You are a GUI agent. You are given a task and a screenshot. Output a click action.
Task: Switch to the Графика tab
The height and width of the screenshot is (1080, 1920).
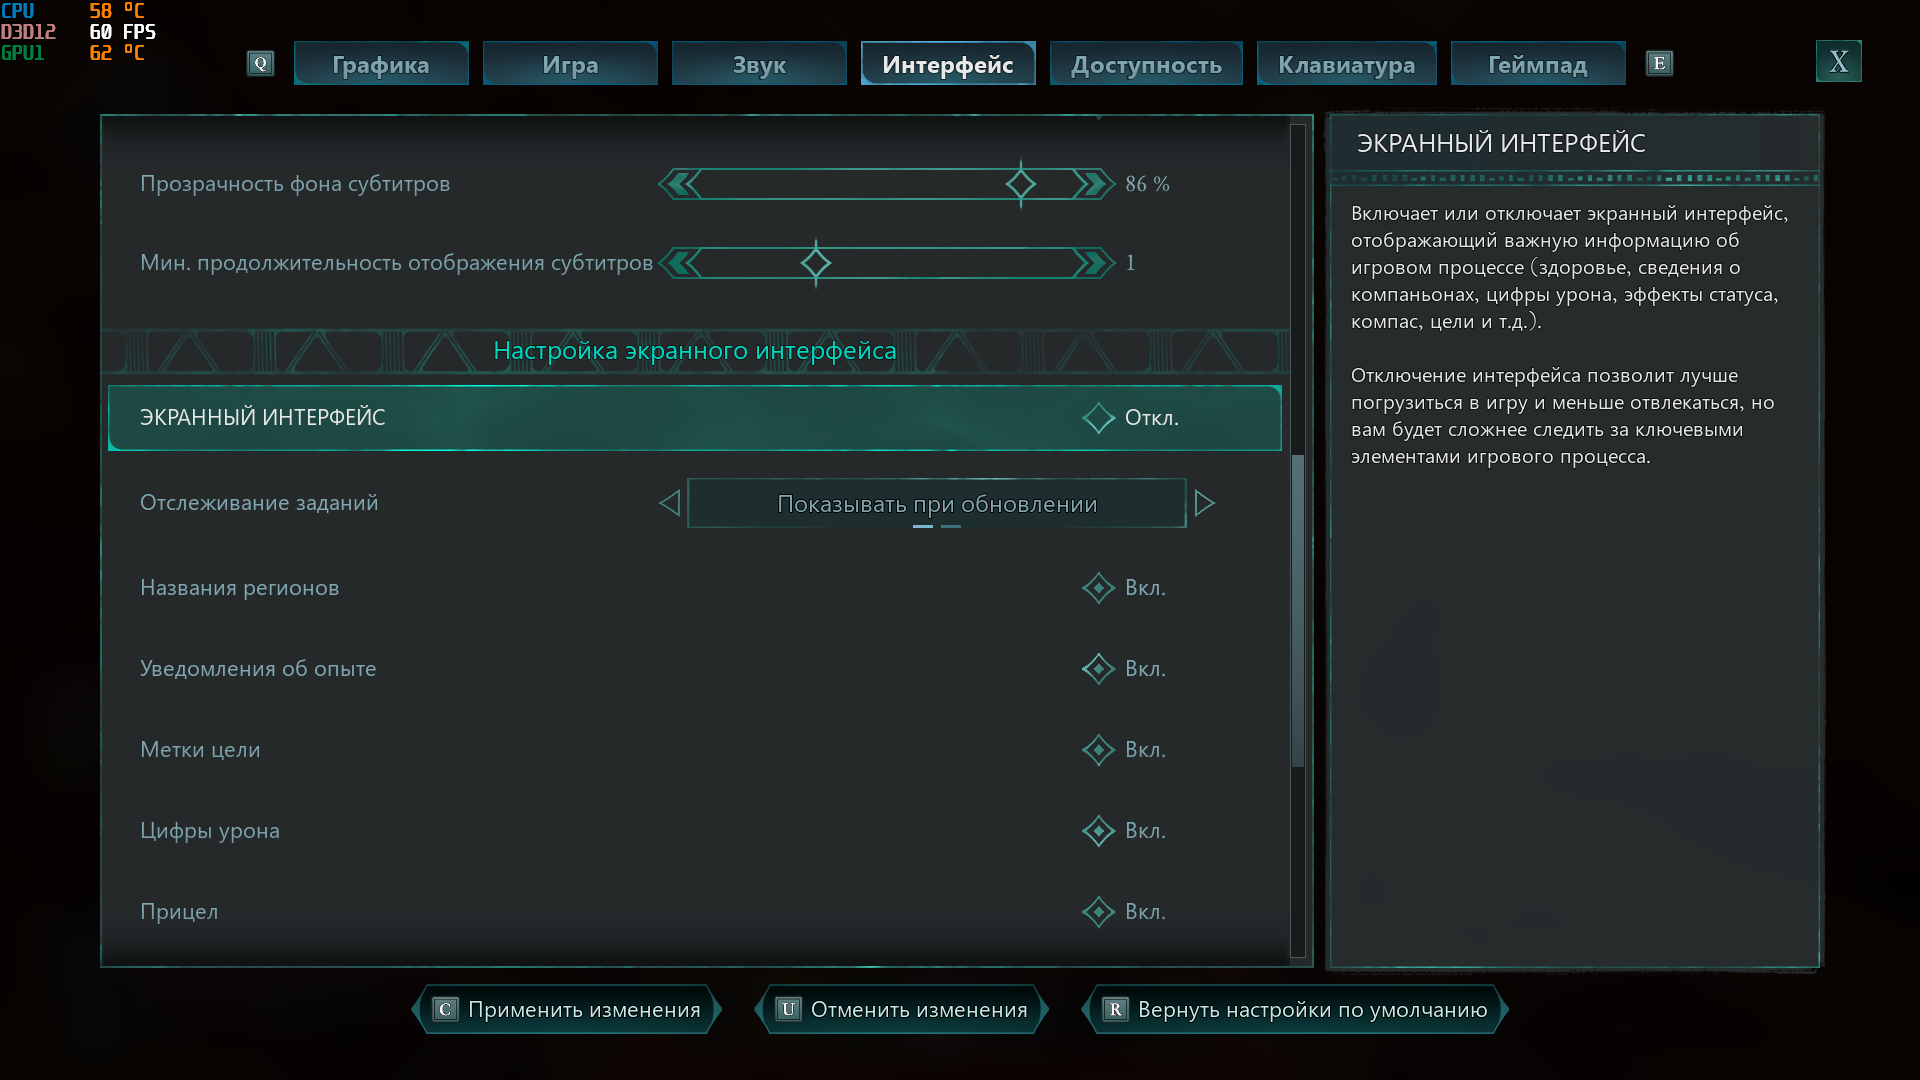click(381, 64)
